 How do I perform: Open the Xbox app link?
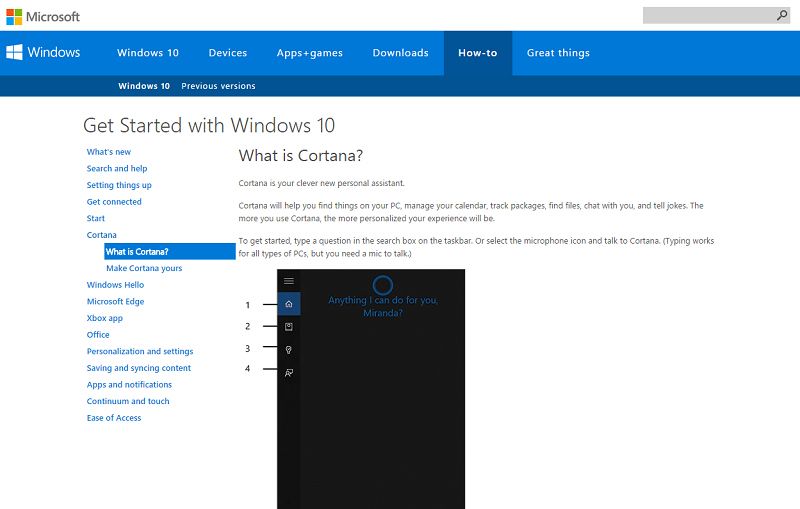tap(105, 318)
